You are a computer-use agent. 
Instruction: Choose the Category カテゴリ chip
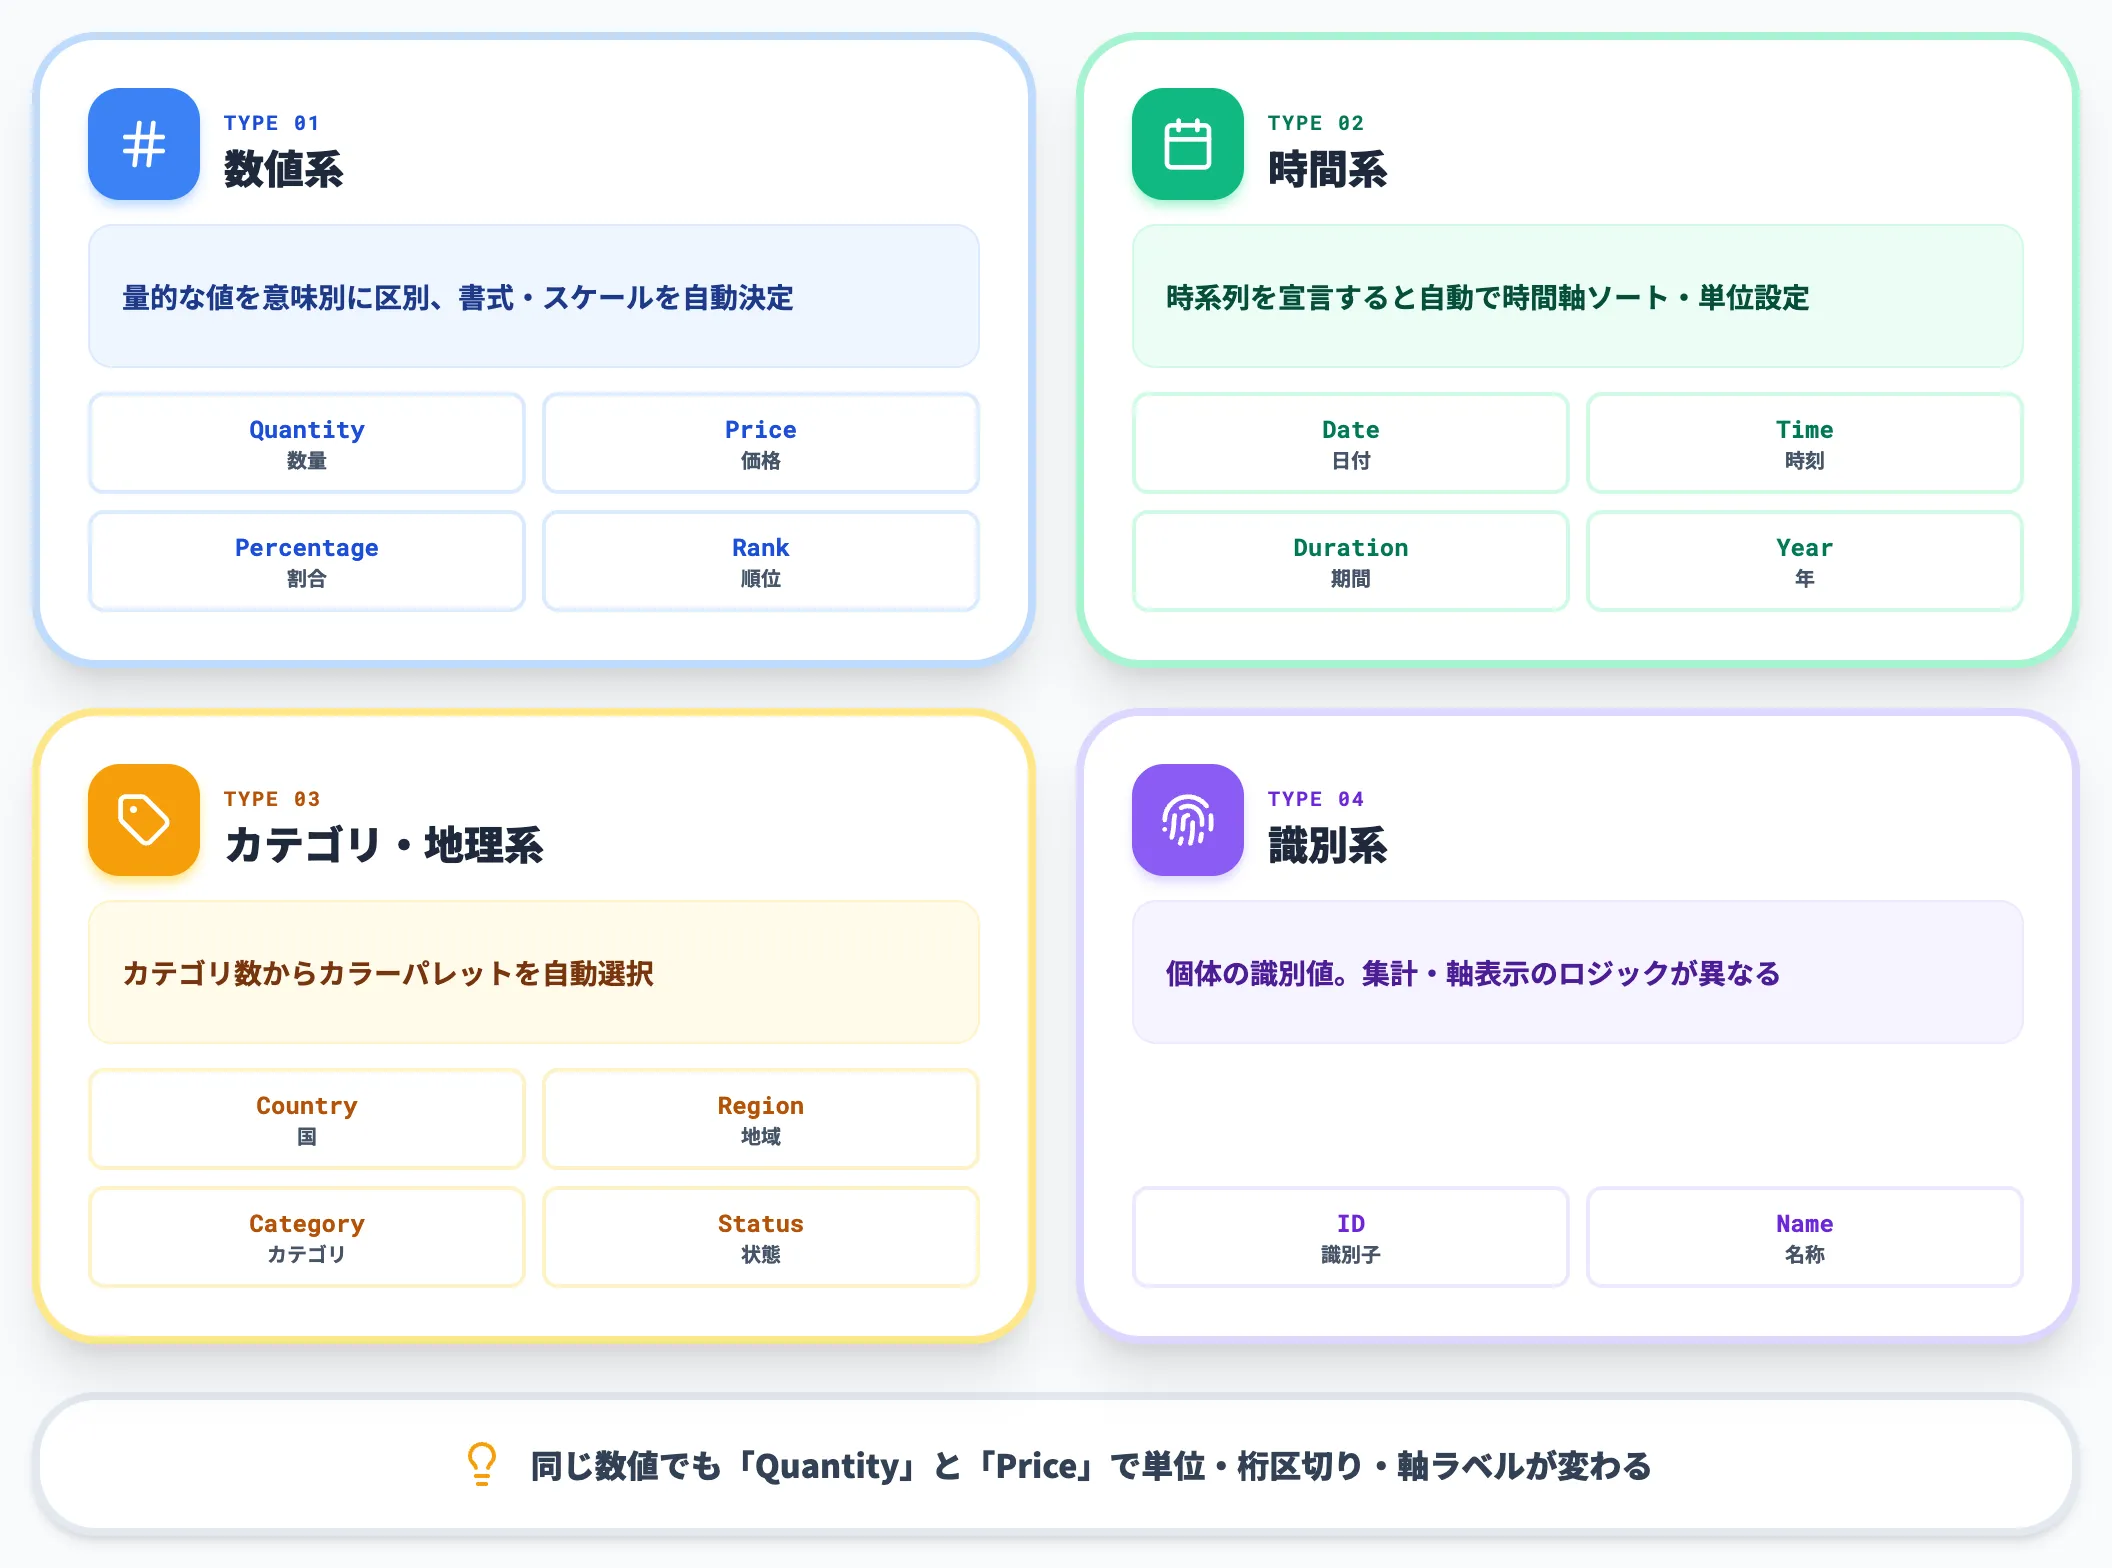[x=307, y=1237]
